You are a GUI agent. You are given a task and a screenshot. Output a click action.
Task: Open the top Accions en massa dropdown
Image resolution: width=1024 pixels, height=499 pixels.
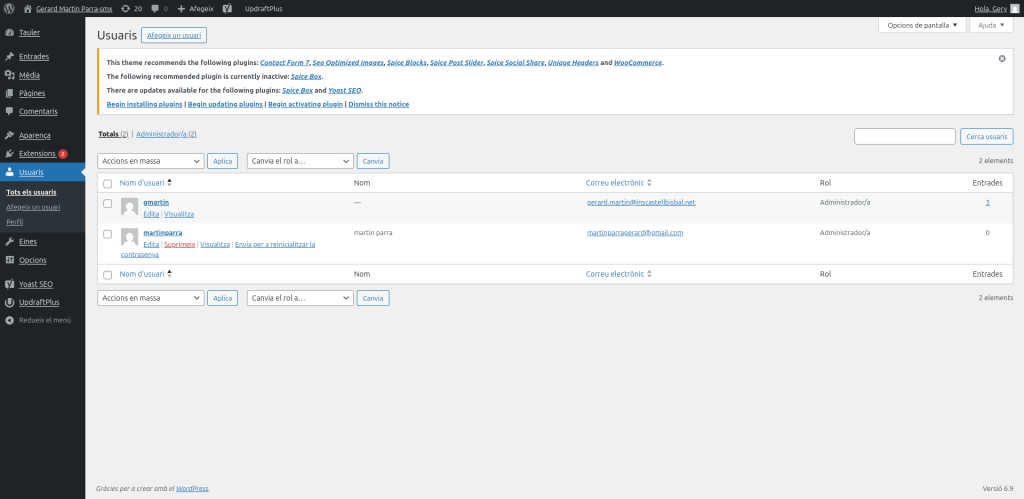click(x=150, y=160)
